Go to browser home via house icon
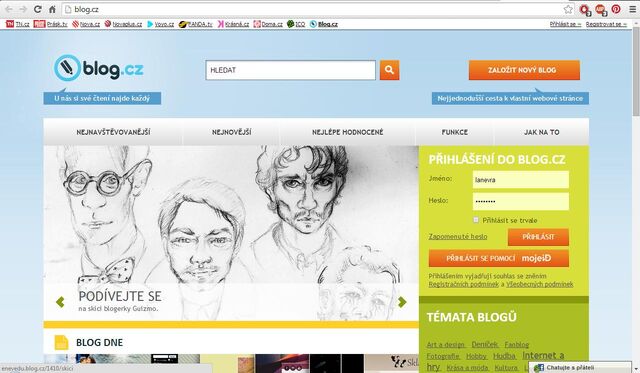 pos(52,9)
